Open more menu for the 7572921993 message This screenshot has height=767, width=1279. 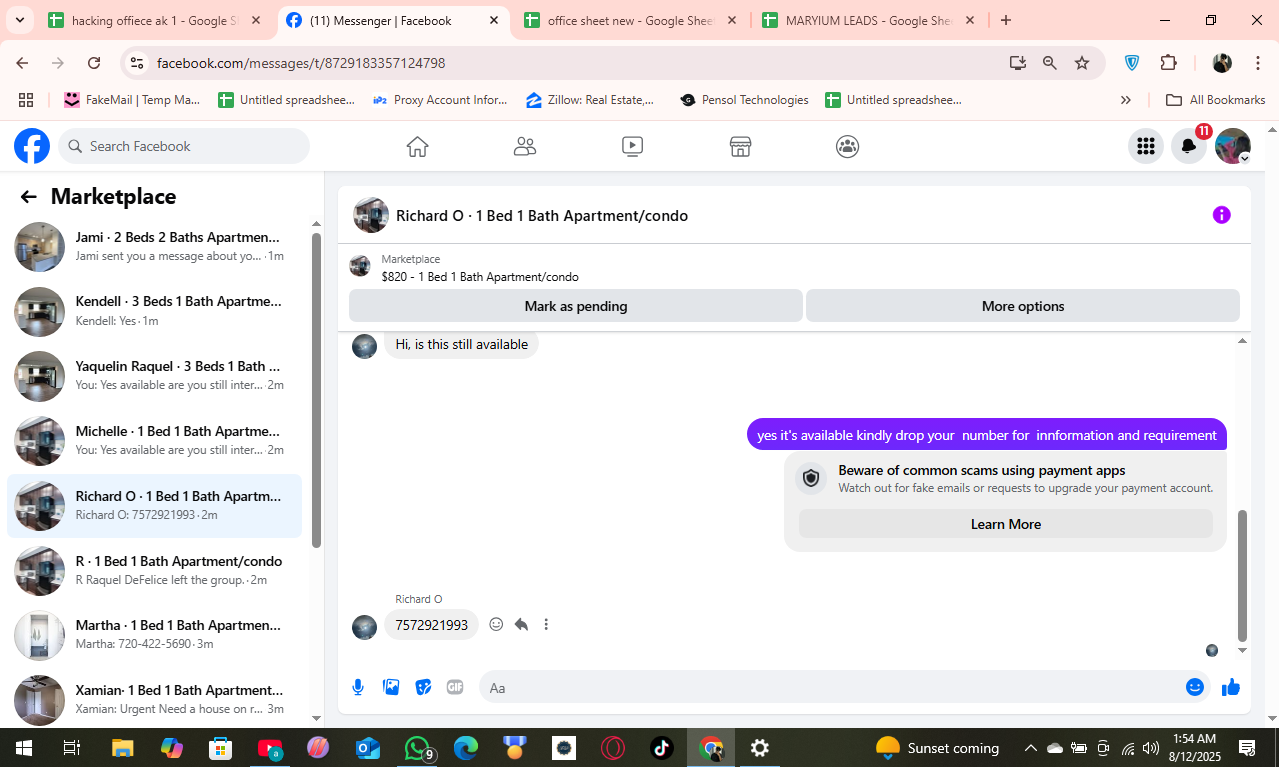pos(546,625)
